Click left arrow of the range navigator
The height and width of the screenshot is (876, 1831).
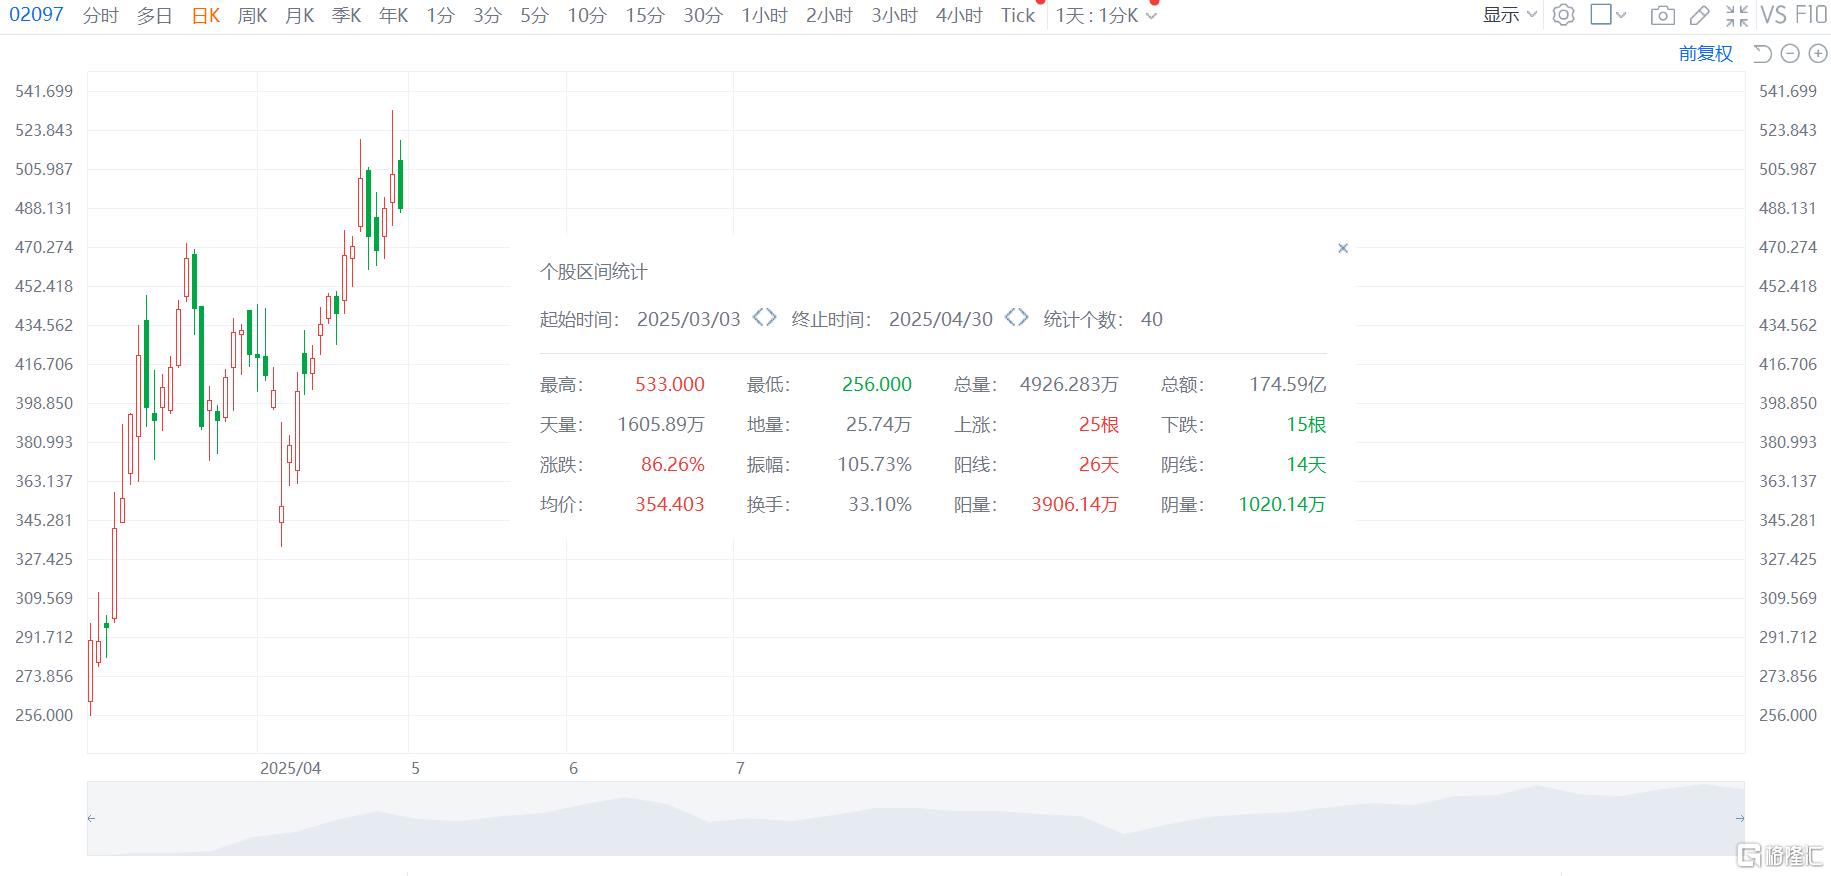pyautogui.click(x=91, y=818)
